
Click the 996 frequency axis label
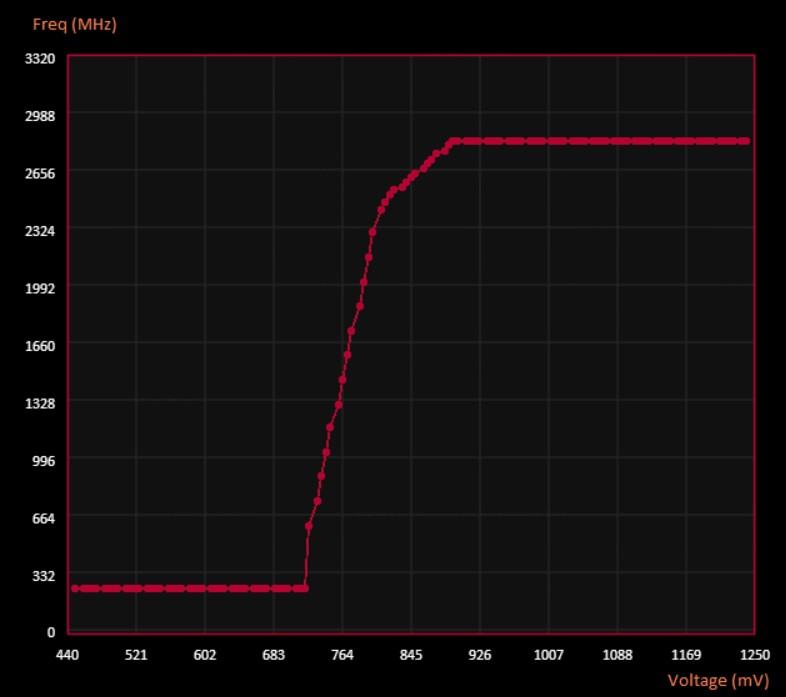point(44,460)
